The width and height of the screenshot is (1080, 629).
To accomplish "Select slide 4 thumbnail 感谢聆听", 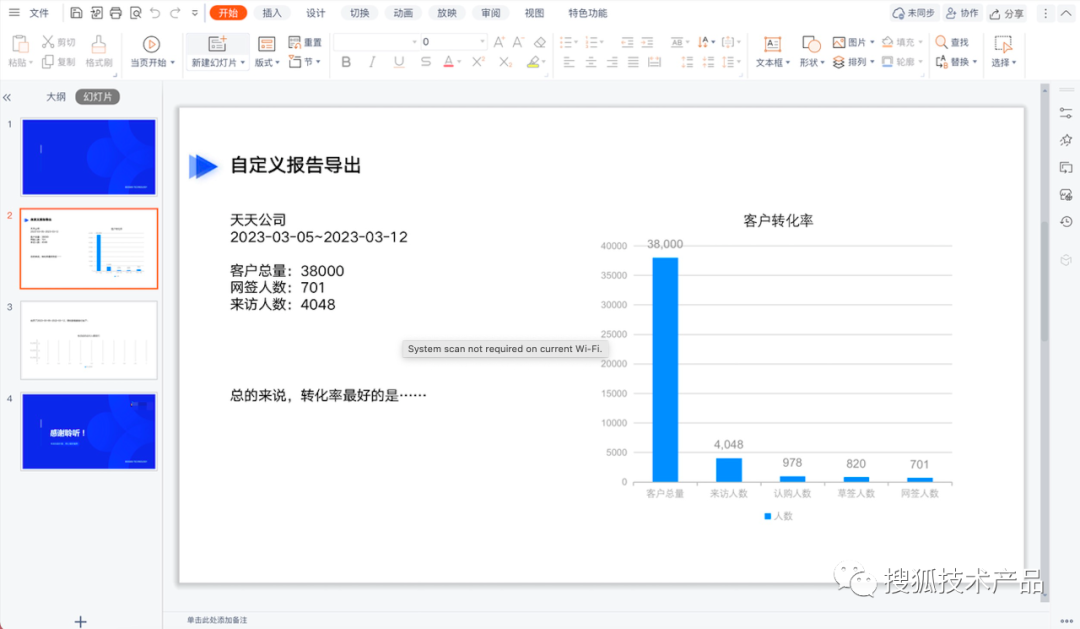I will [89, 431].
